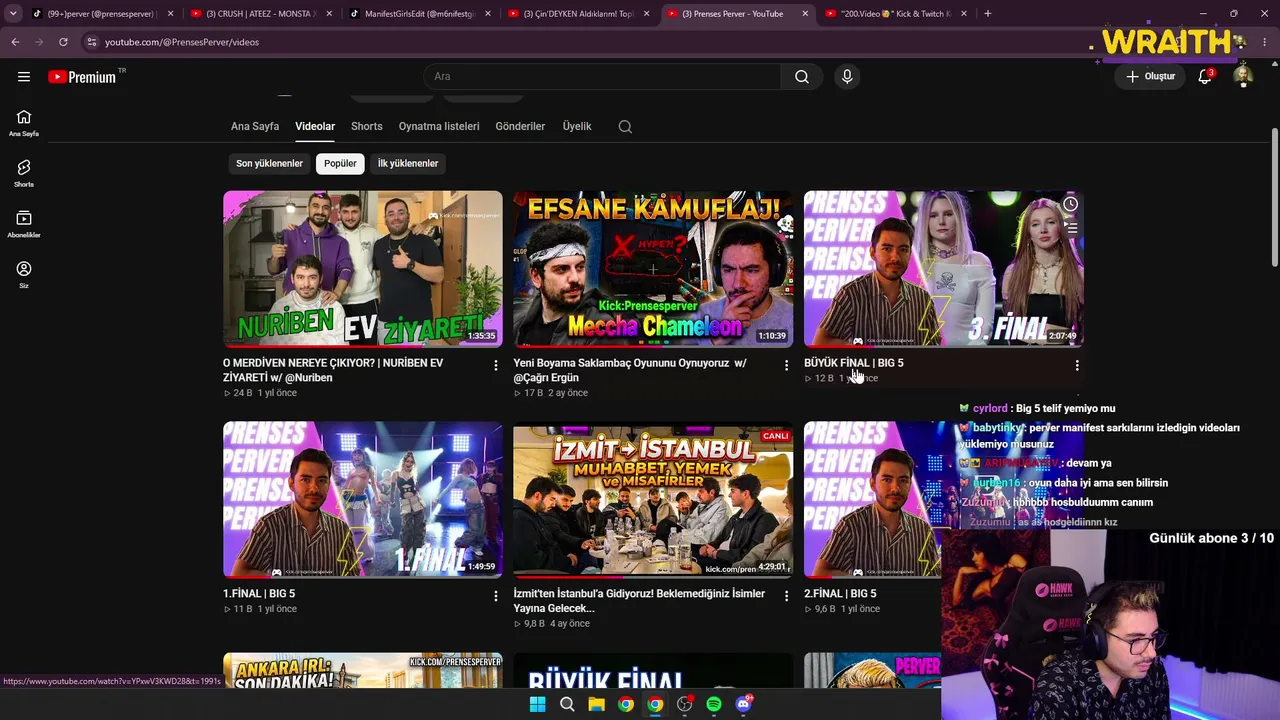This screenshot has height=720, width=1280.
Task: Sort videos by Son yüklenenler
Action: tap(269, 163)
